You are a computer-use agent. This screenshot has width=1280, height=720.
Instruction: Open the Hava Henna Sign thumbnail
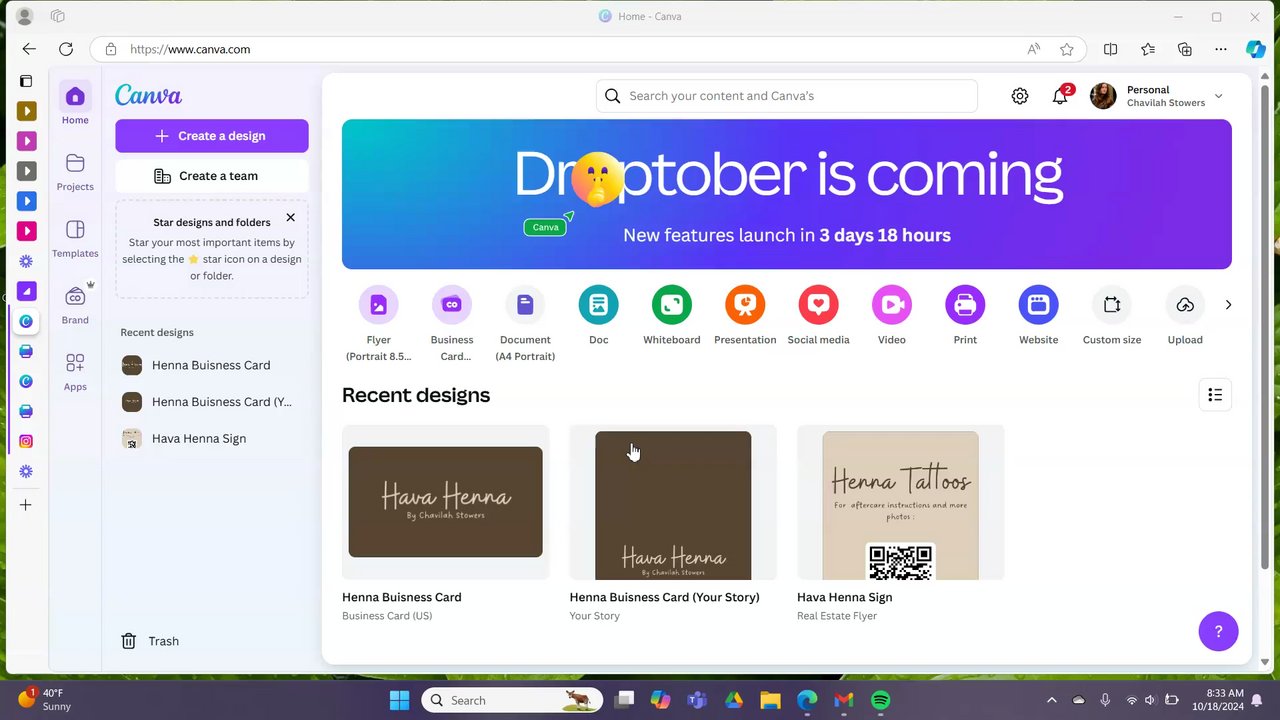coord(901,502)
